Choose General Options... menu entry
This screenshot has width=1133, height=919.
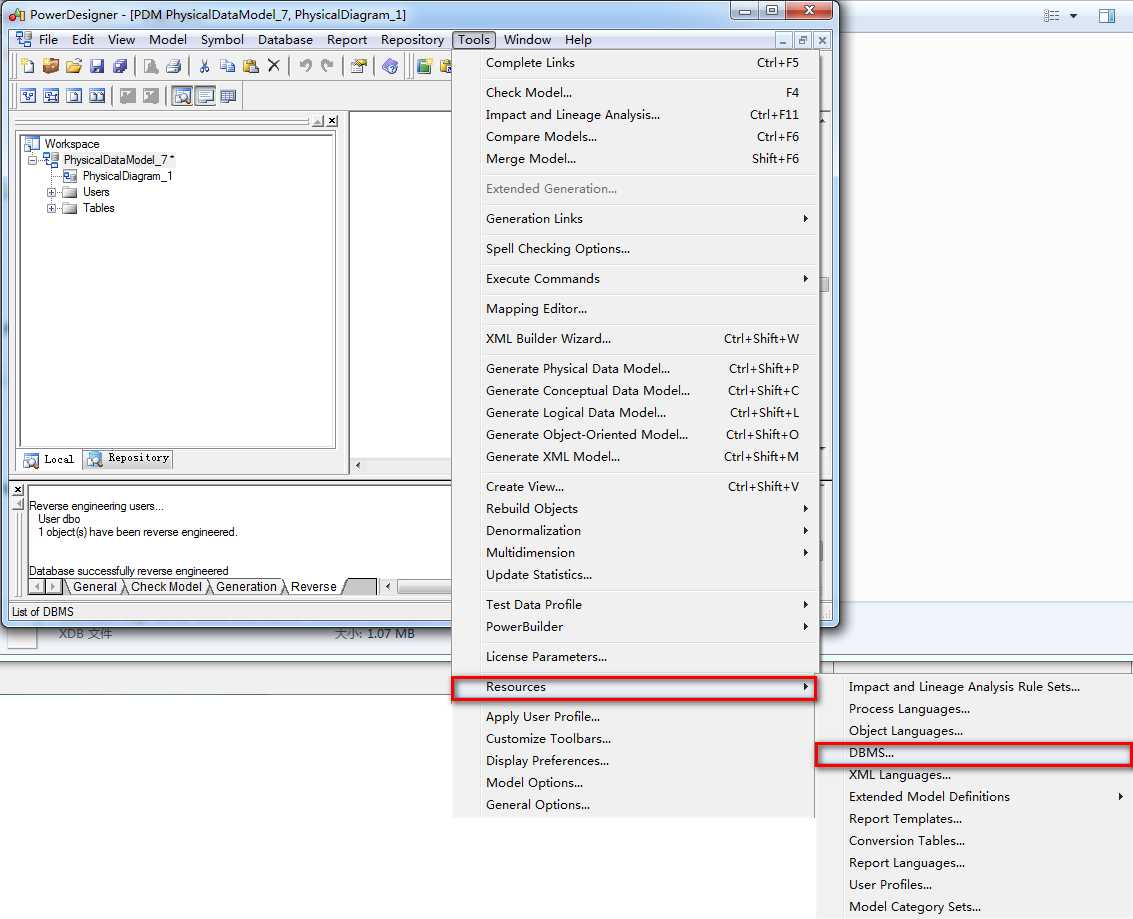pyautogui.click(x=647, y=804)
